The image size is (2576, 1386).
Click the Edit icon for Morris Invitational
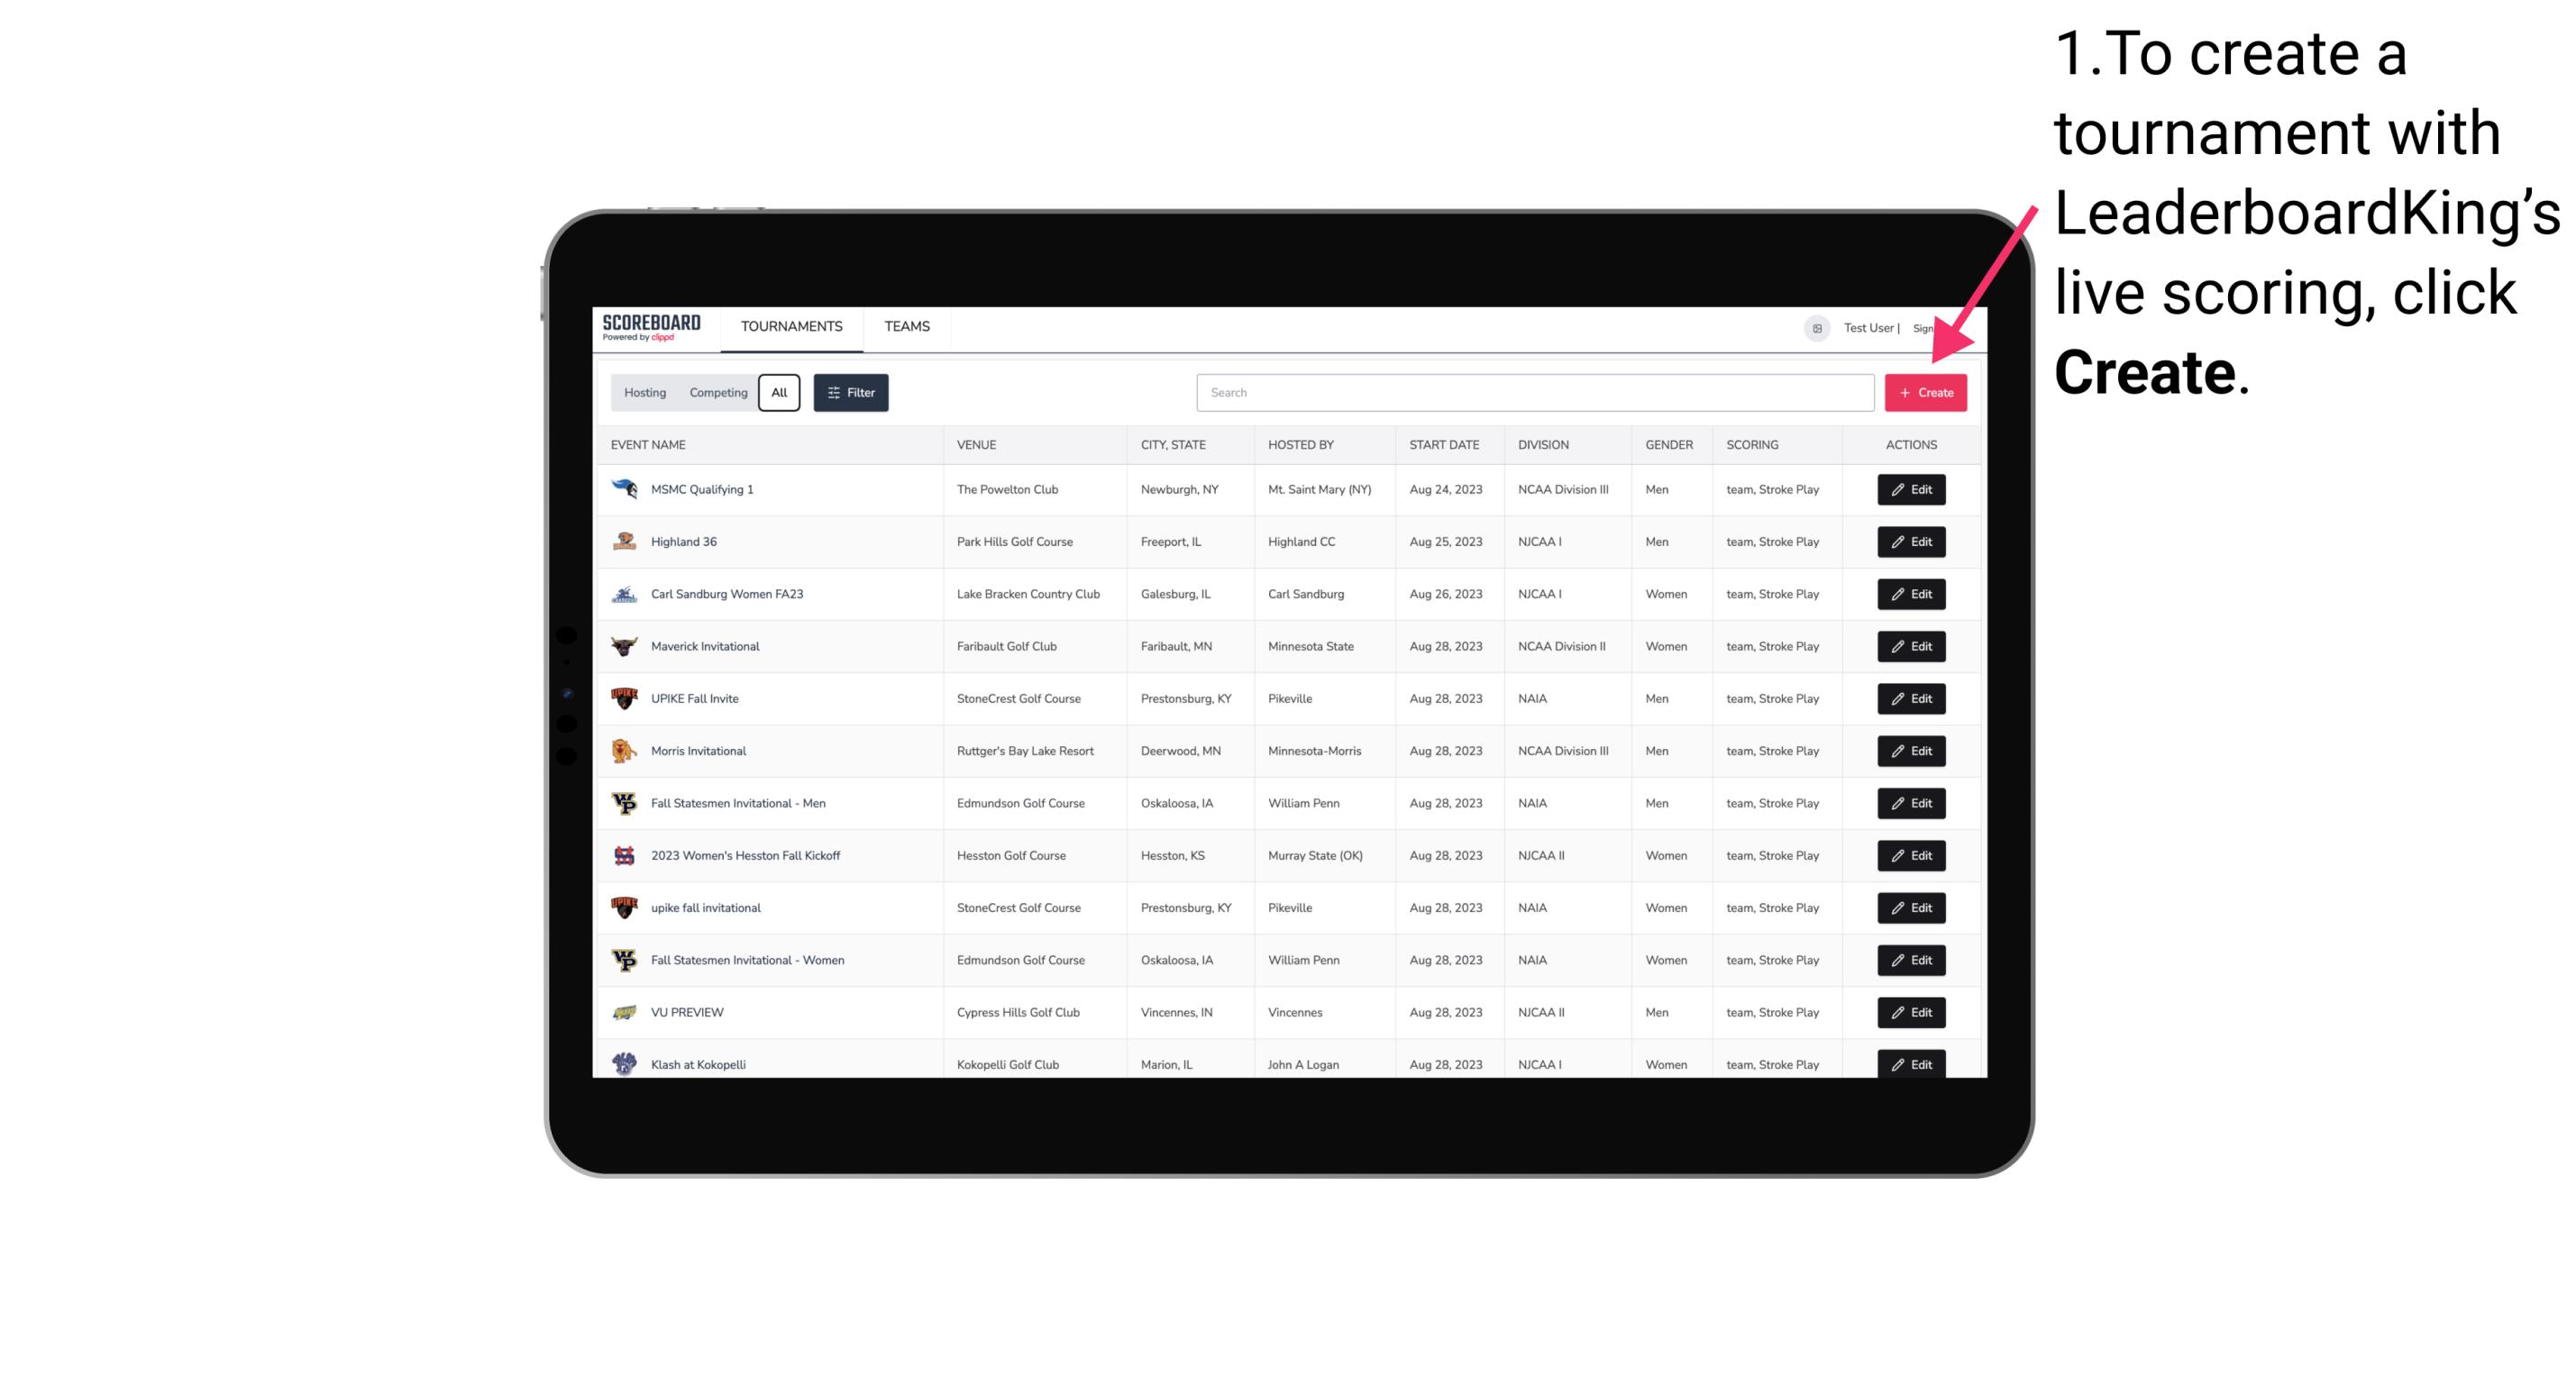pos(1910,751)
